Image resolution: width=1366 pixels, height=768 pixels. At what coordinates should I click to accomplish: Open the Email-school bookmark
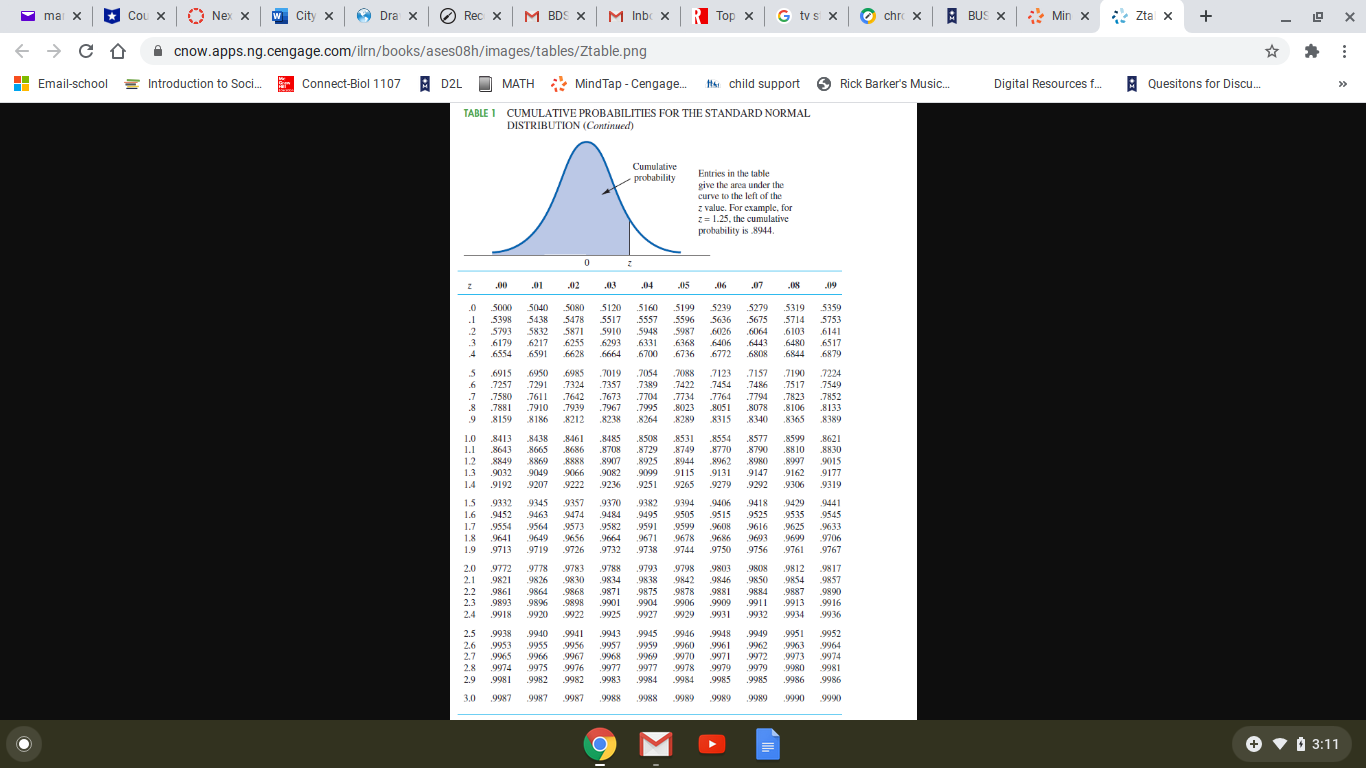[61, 84]
